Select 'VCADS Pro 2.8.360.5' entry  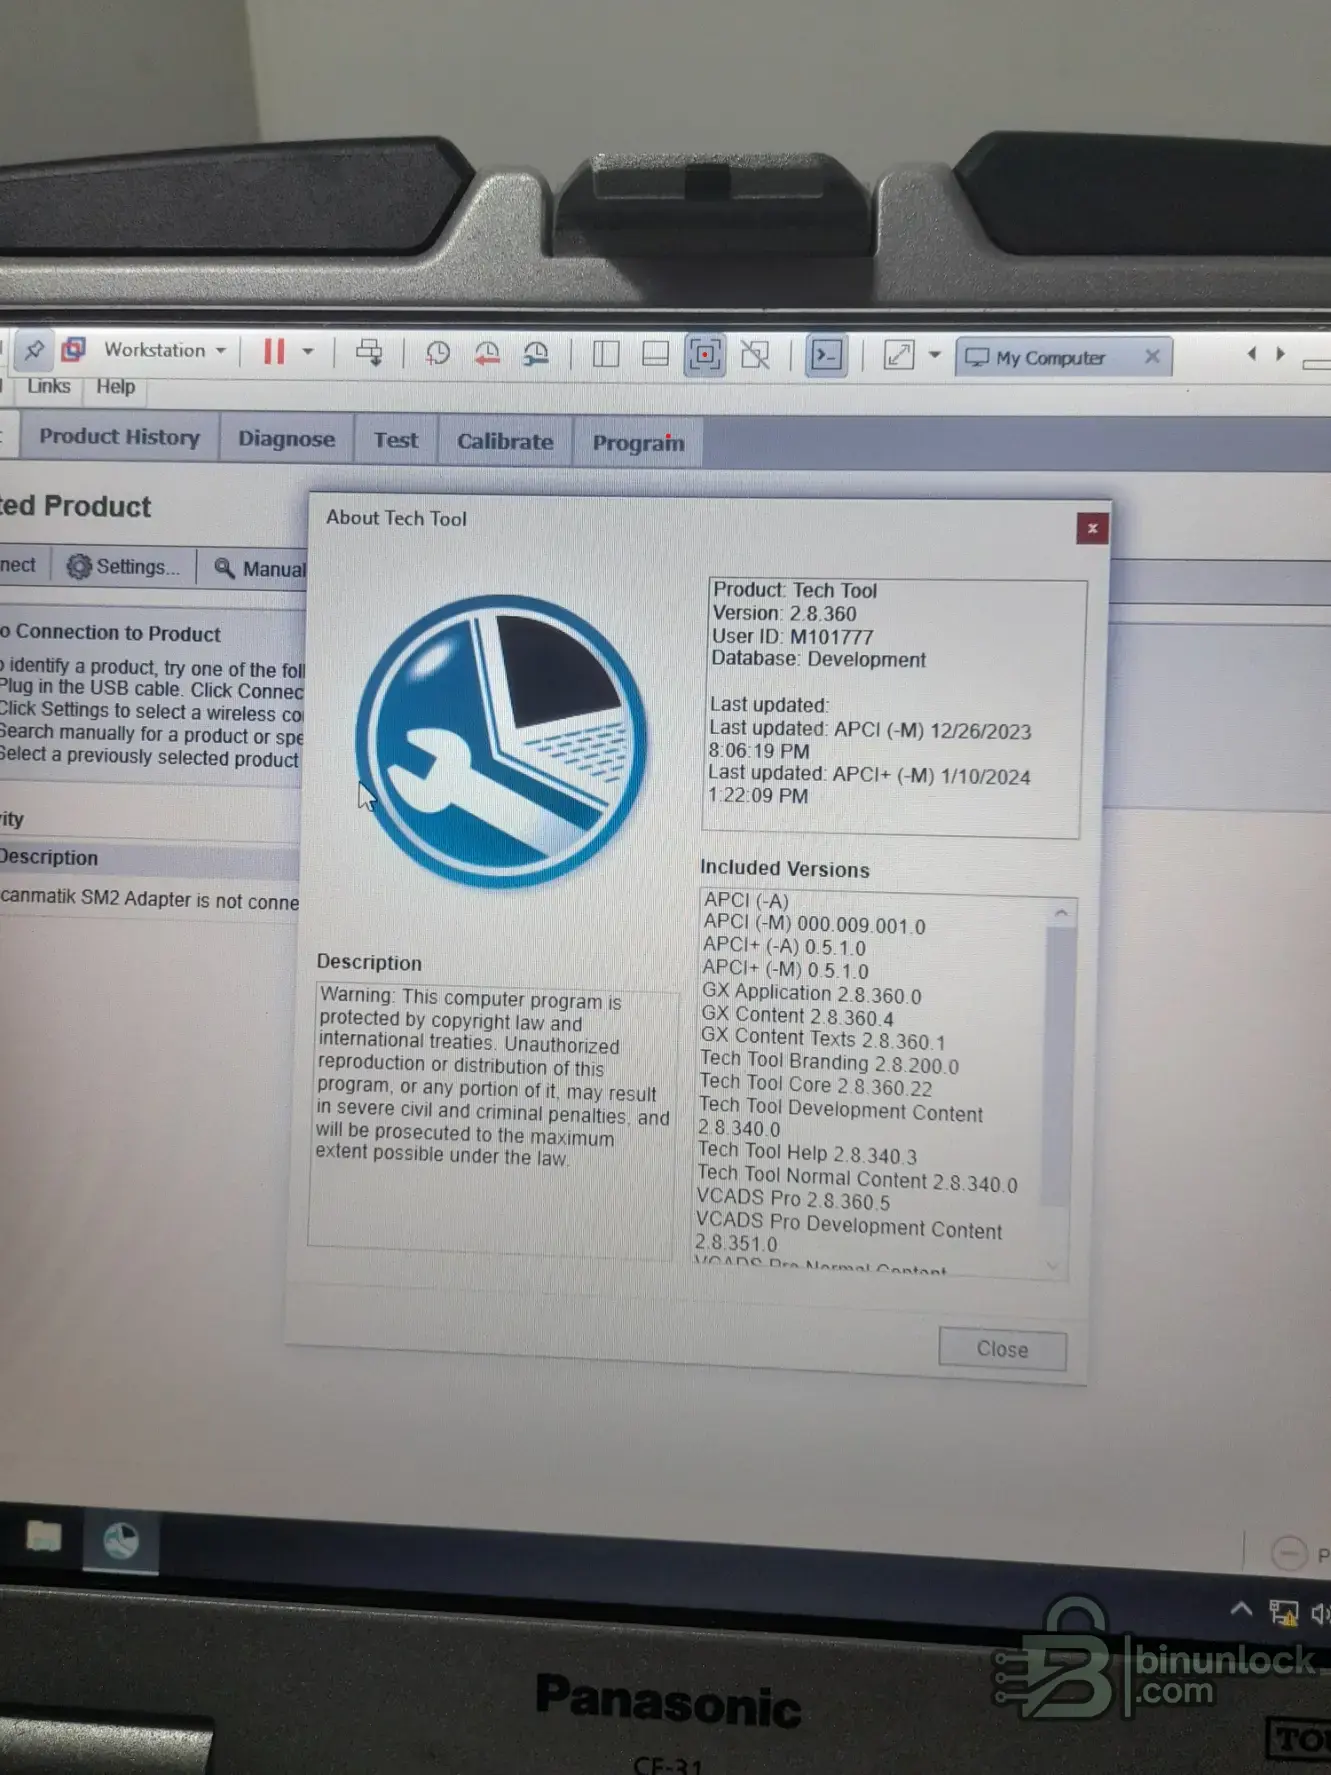[x=793, y=1199]
